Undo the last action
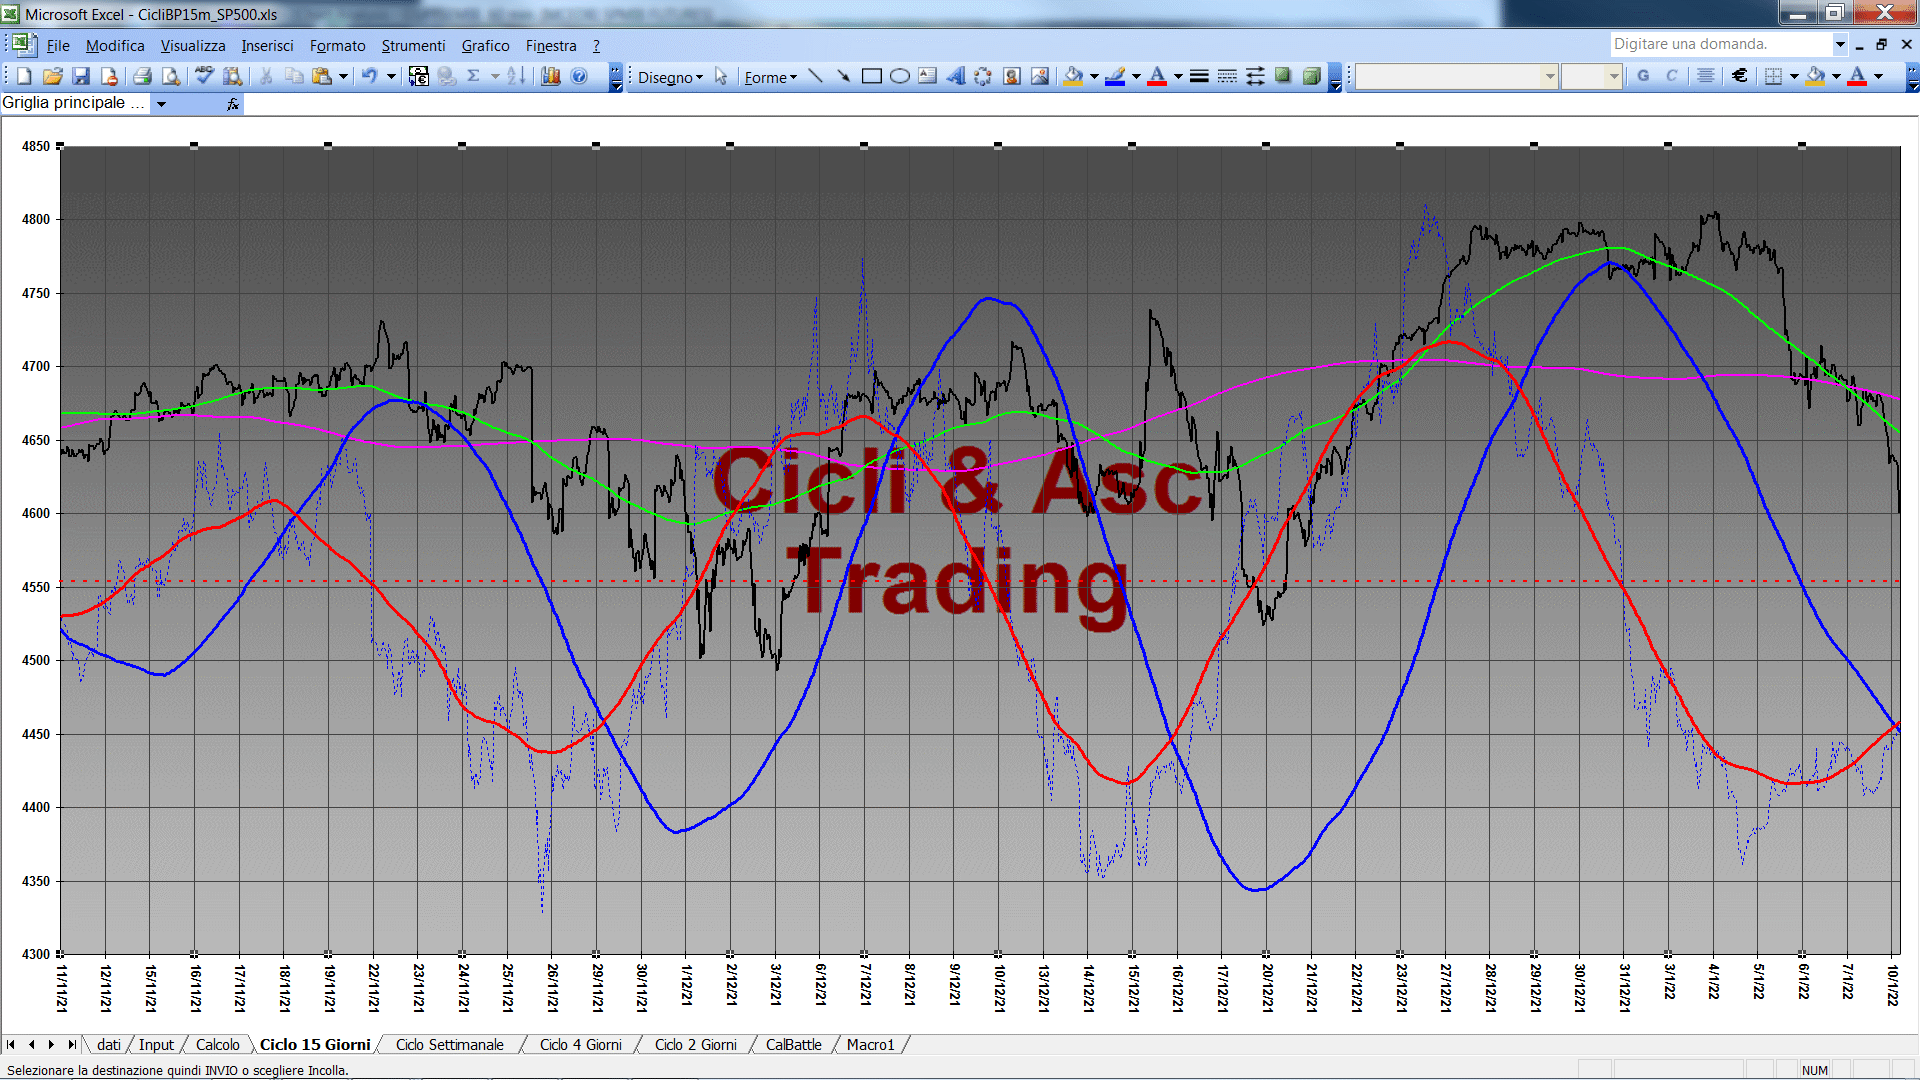 [x=369, y=76]
